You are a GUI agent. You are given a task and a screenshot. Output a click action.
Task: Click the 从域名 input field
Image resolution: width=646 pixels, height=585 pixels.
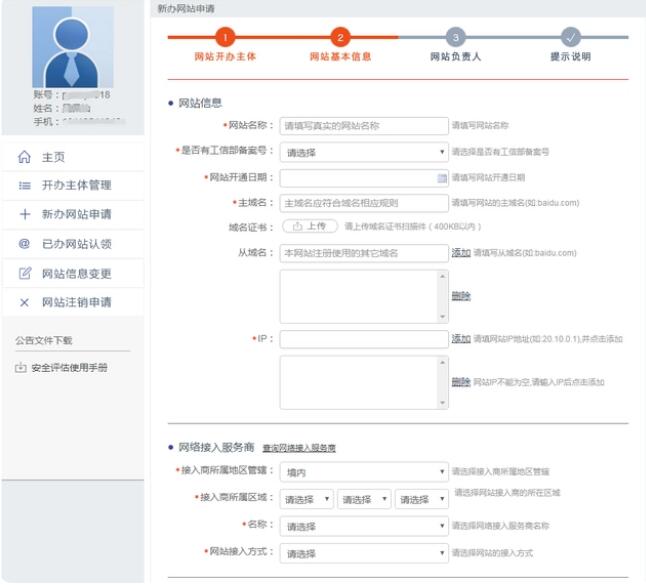[x=364, y=253]
